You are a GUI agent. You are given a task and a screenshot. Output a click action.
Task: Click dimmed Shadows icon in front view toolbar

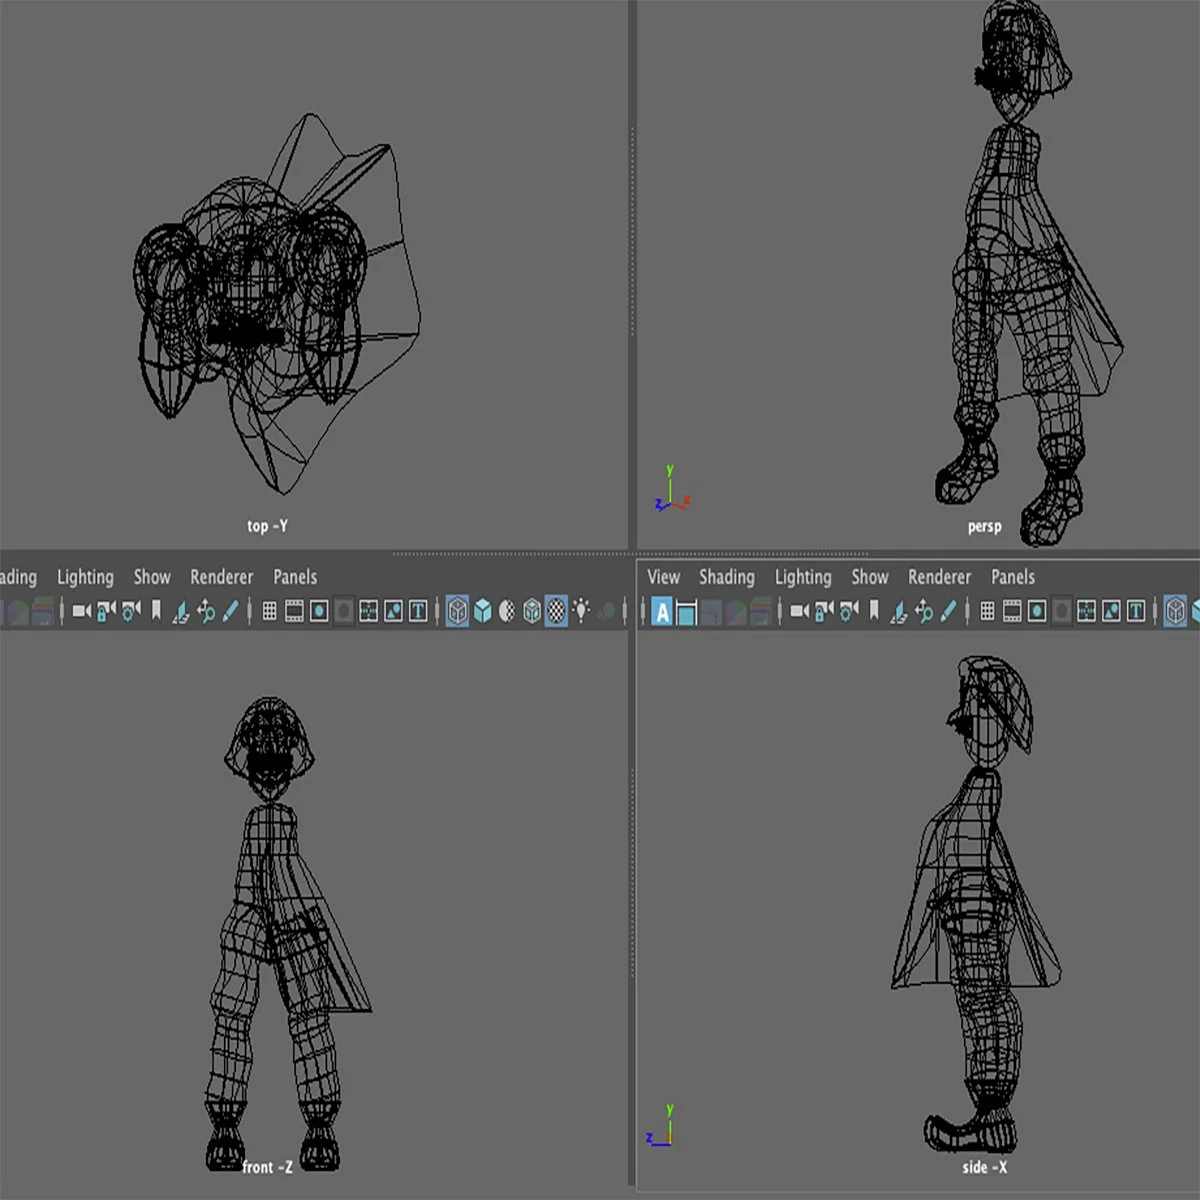(x=606, y=610)
